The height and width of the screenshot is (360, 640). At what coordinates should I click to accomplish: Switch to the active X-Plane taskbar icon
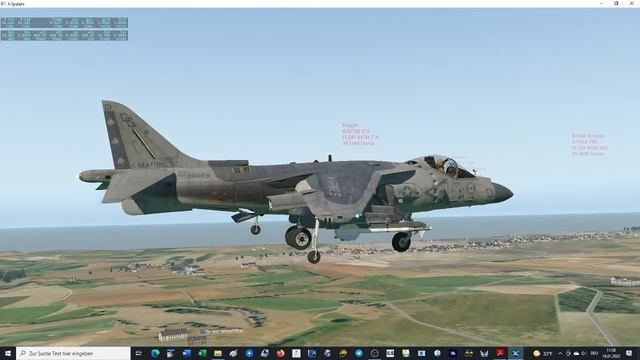[x=516, y=353]
